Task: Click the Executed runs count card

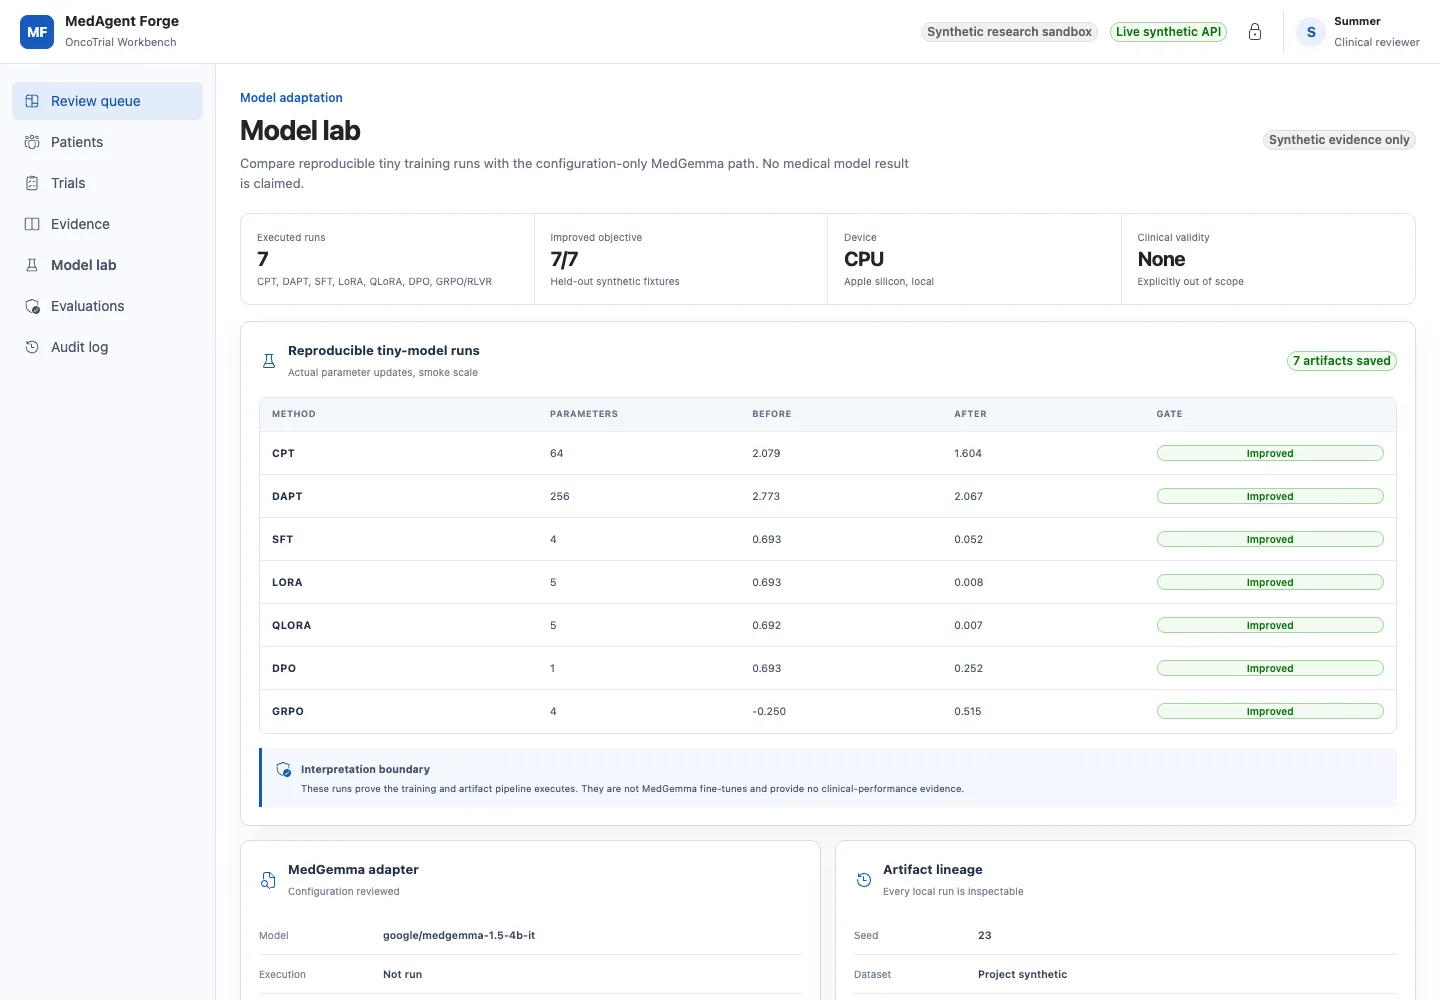Action: pos(388,259)
